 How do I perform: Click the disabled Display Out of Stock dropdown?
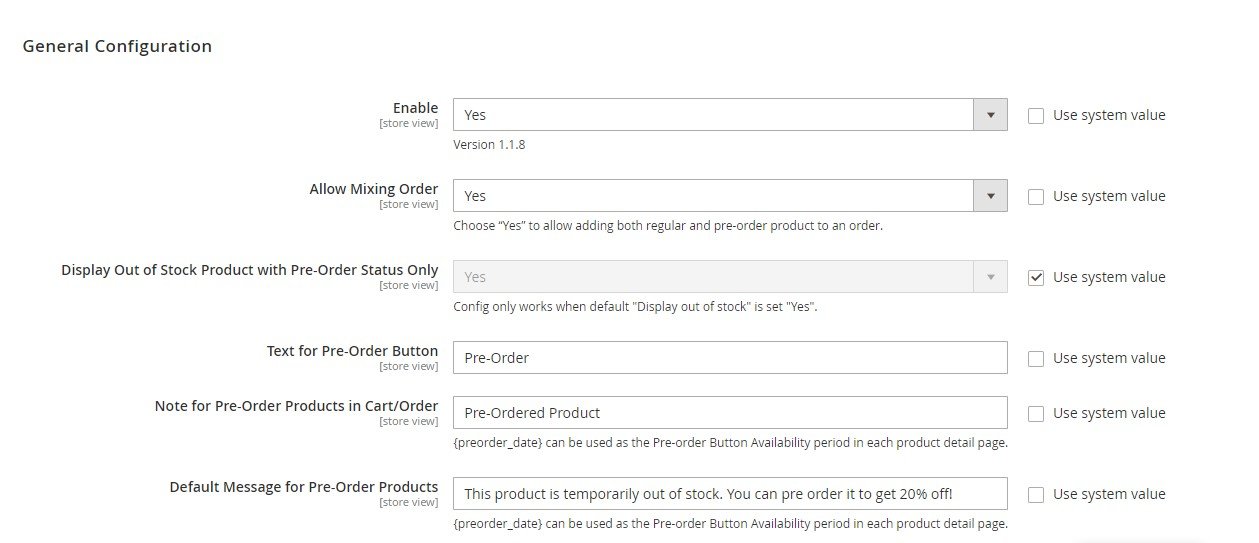pyautogui.click(x=729, y=277)
